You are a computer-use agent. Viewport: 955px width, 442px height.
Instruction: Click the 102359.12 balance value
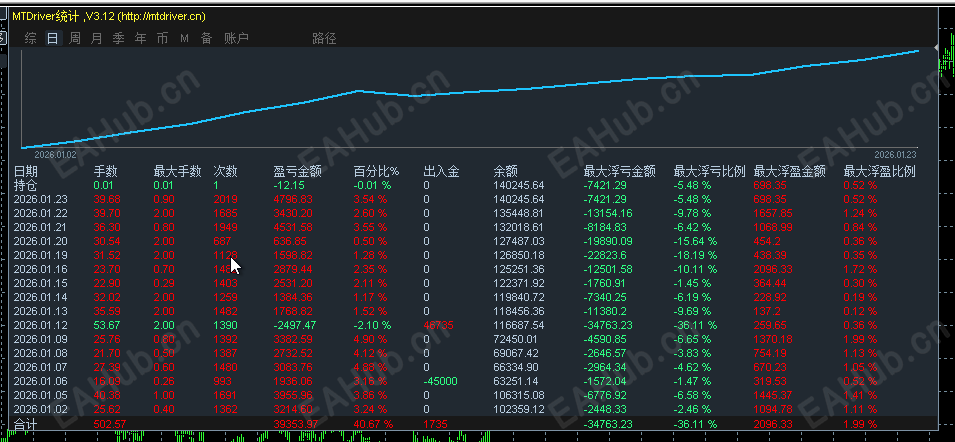coord(519,409)
